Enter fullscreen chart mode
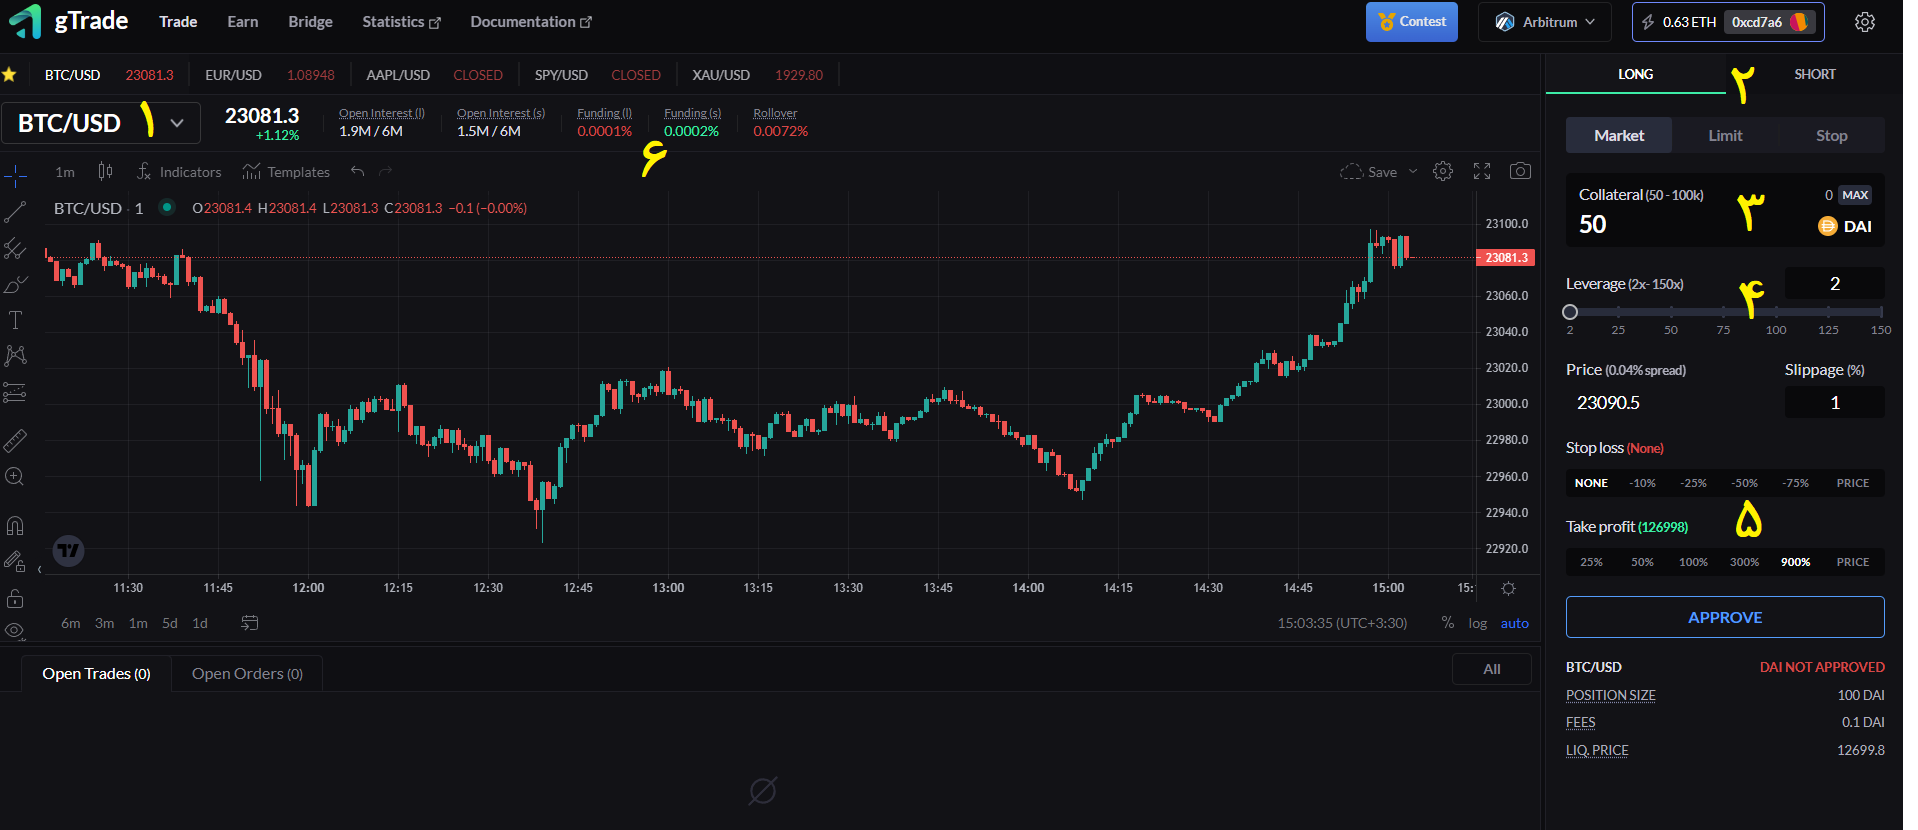This screenshot has width=1918, height=830. [1482, 171]
